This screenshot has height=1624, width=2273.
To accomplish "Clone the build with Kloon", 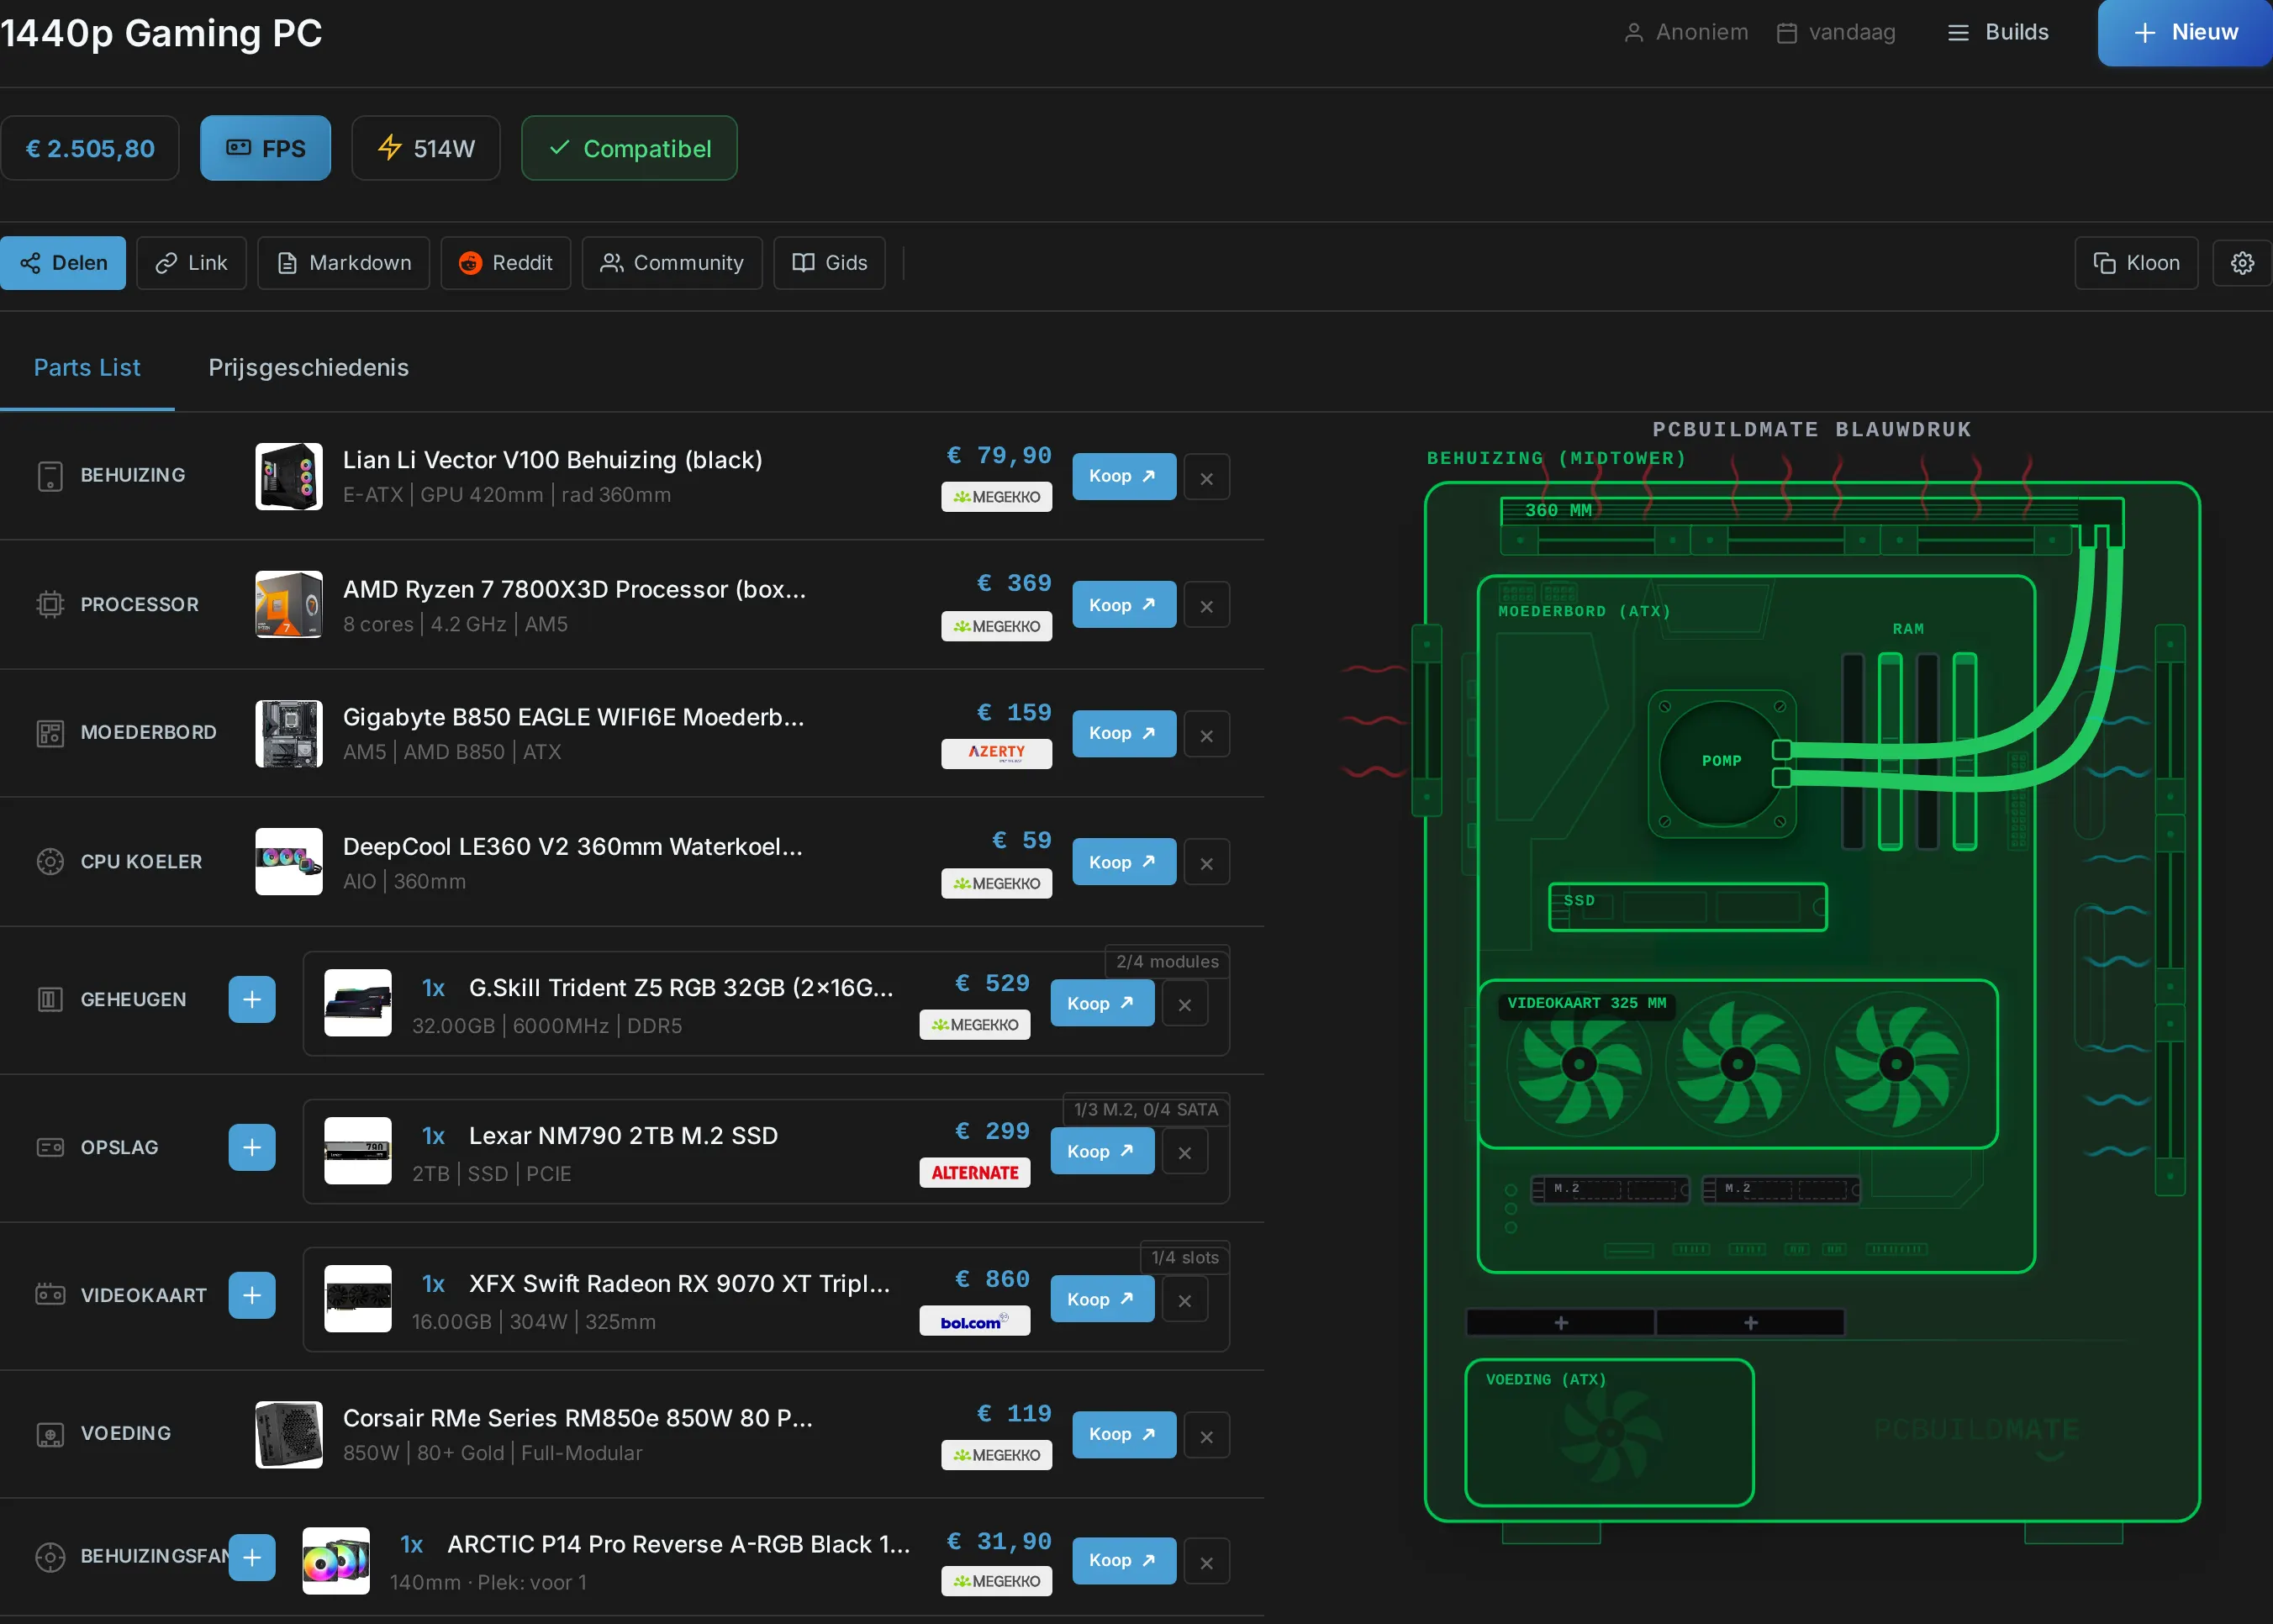I will tap(2136, 263).
